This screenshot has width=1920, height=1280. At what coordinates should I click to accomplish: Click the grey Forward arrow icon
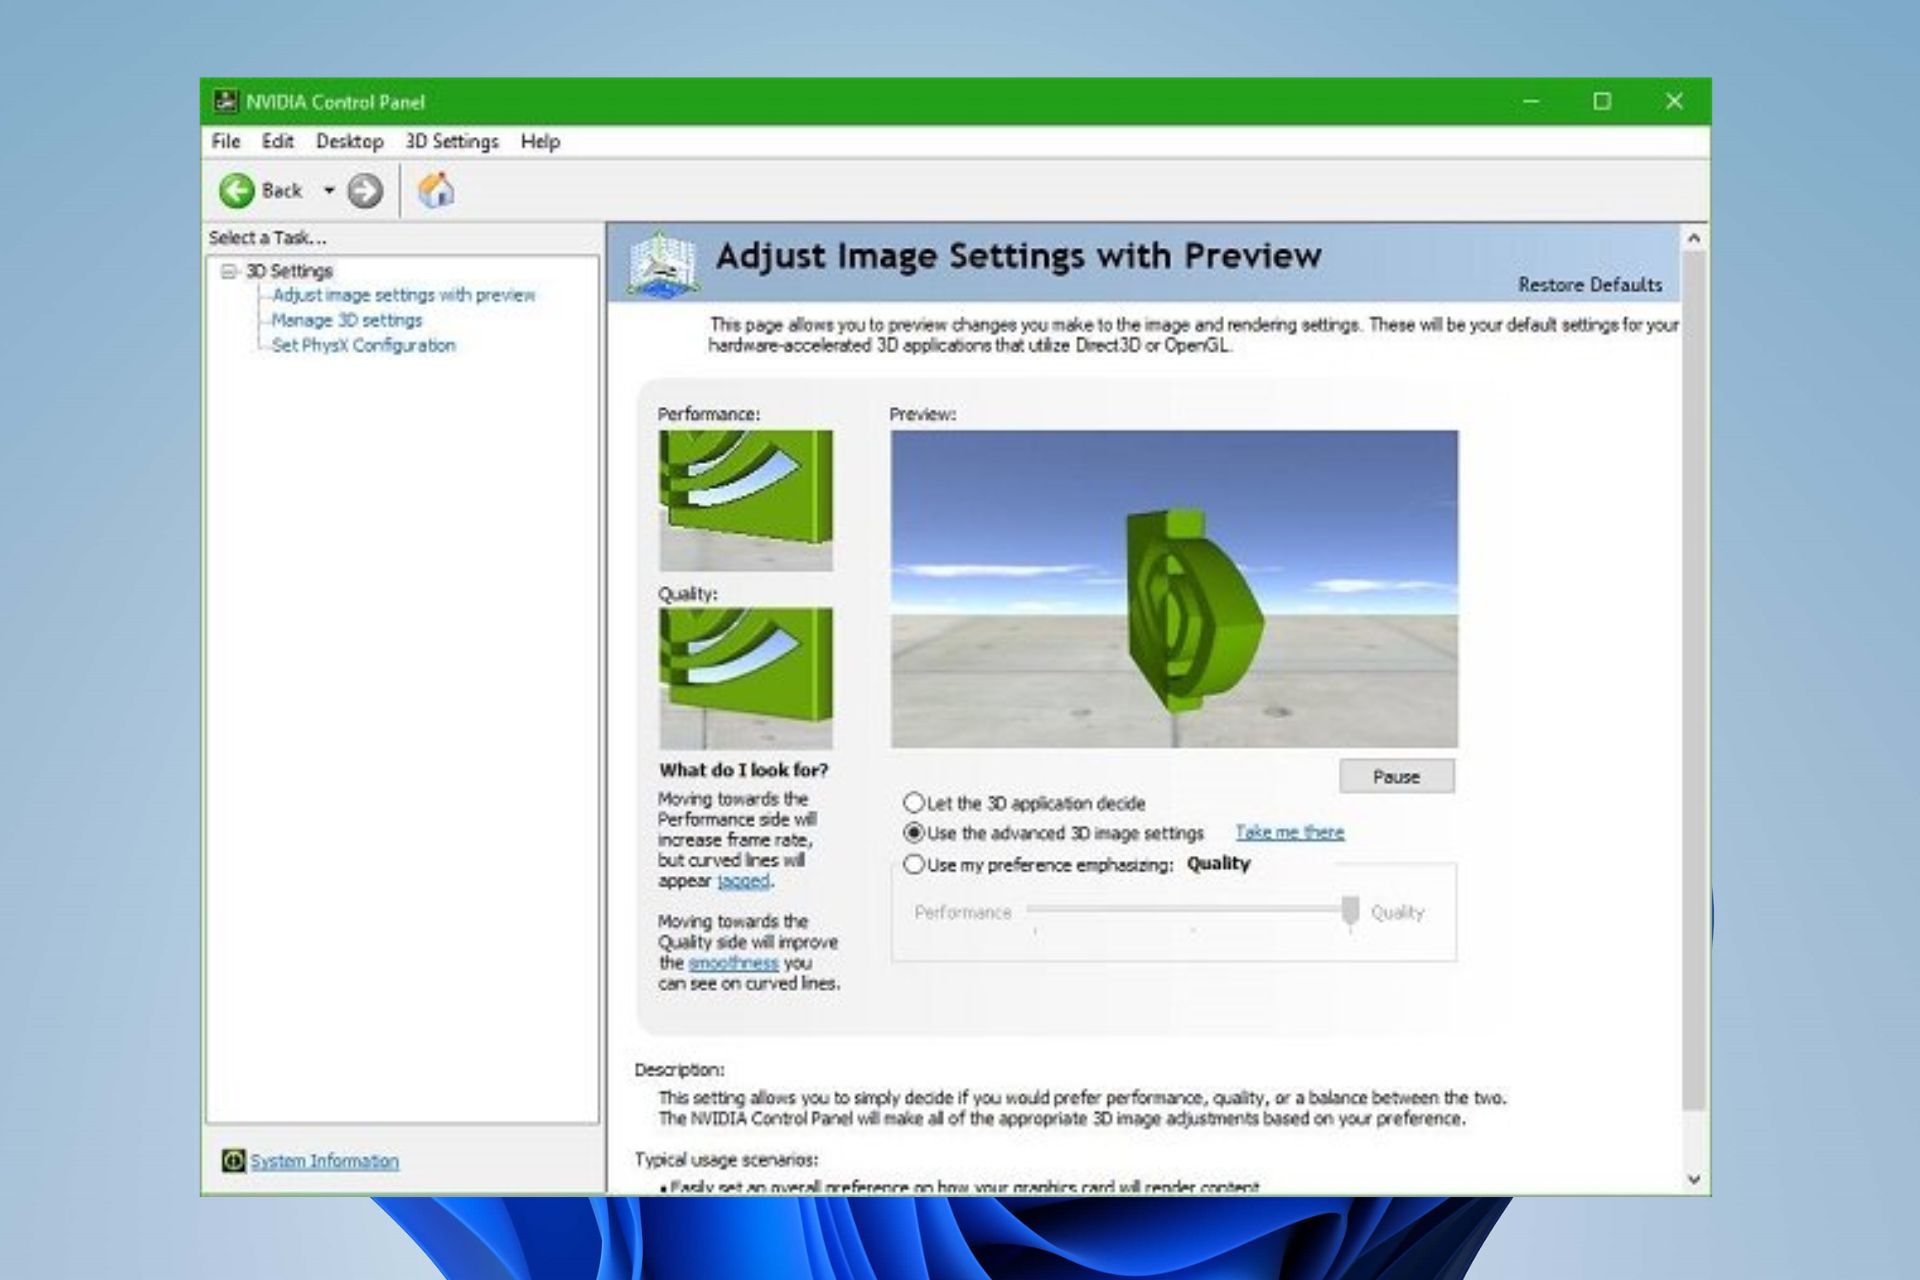365,190
